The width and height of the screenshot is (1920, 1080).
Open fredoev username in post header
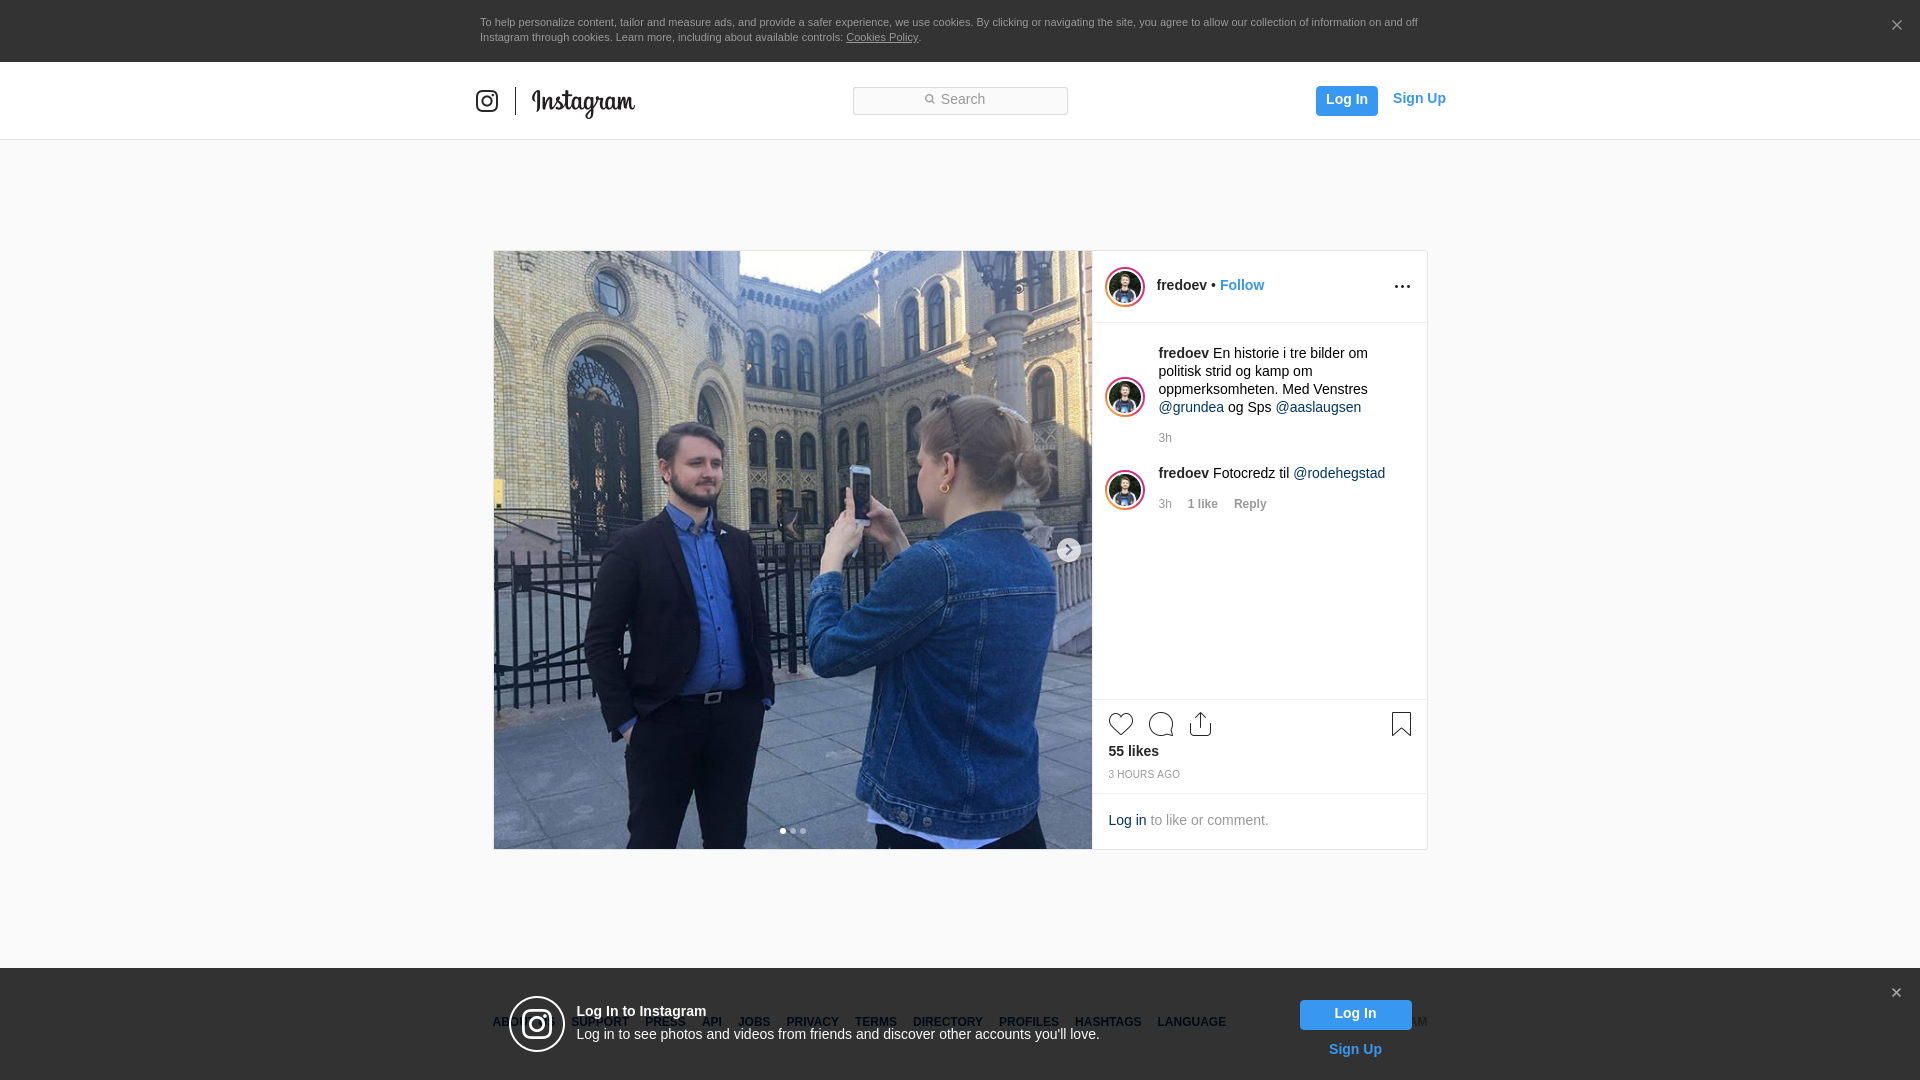tap(1181, 285)
